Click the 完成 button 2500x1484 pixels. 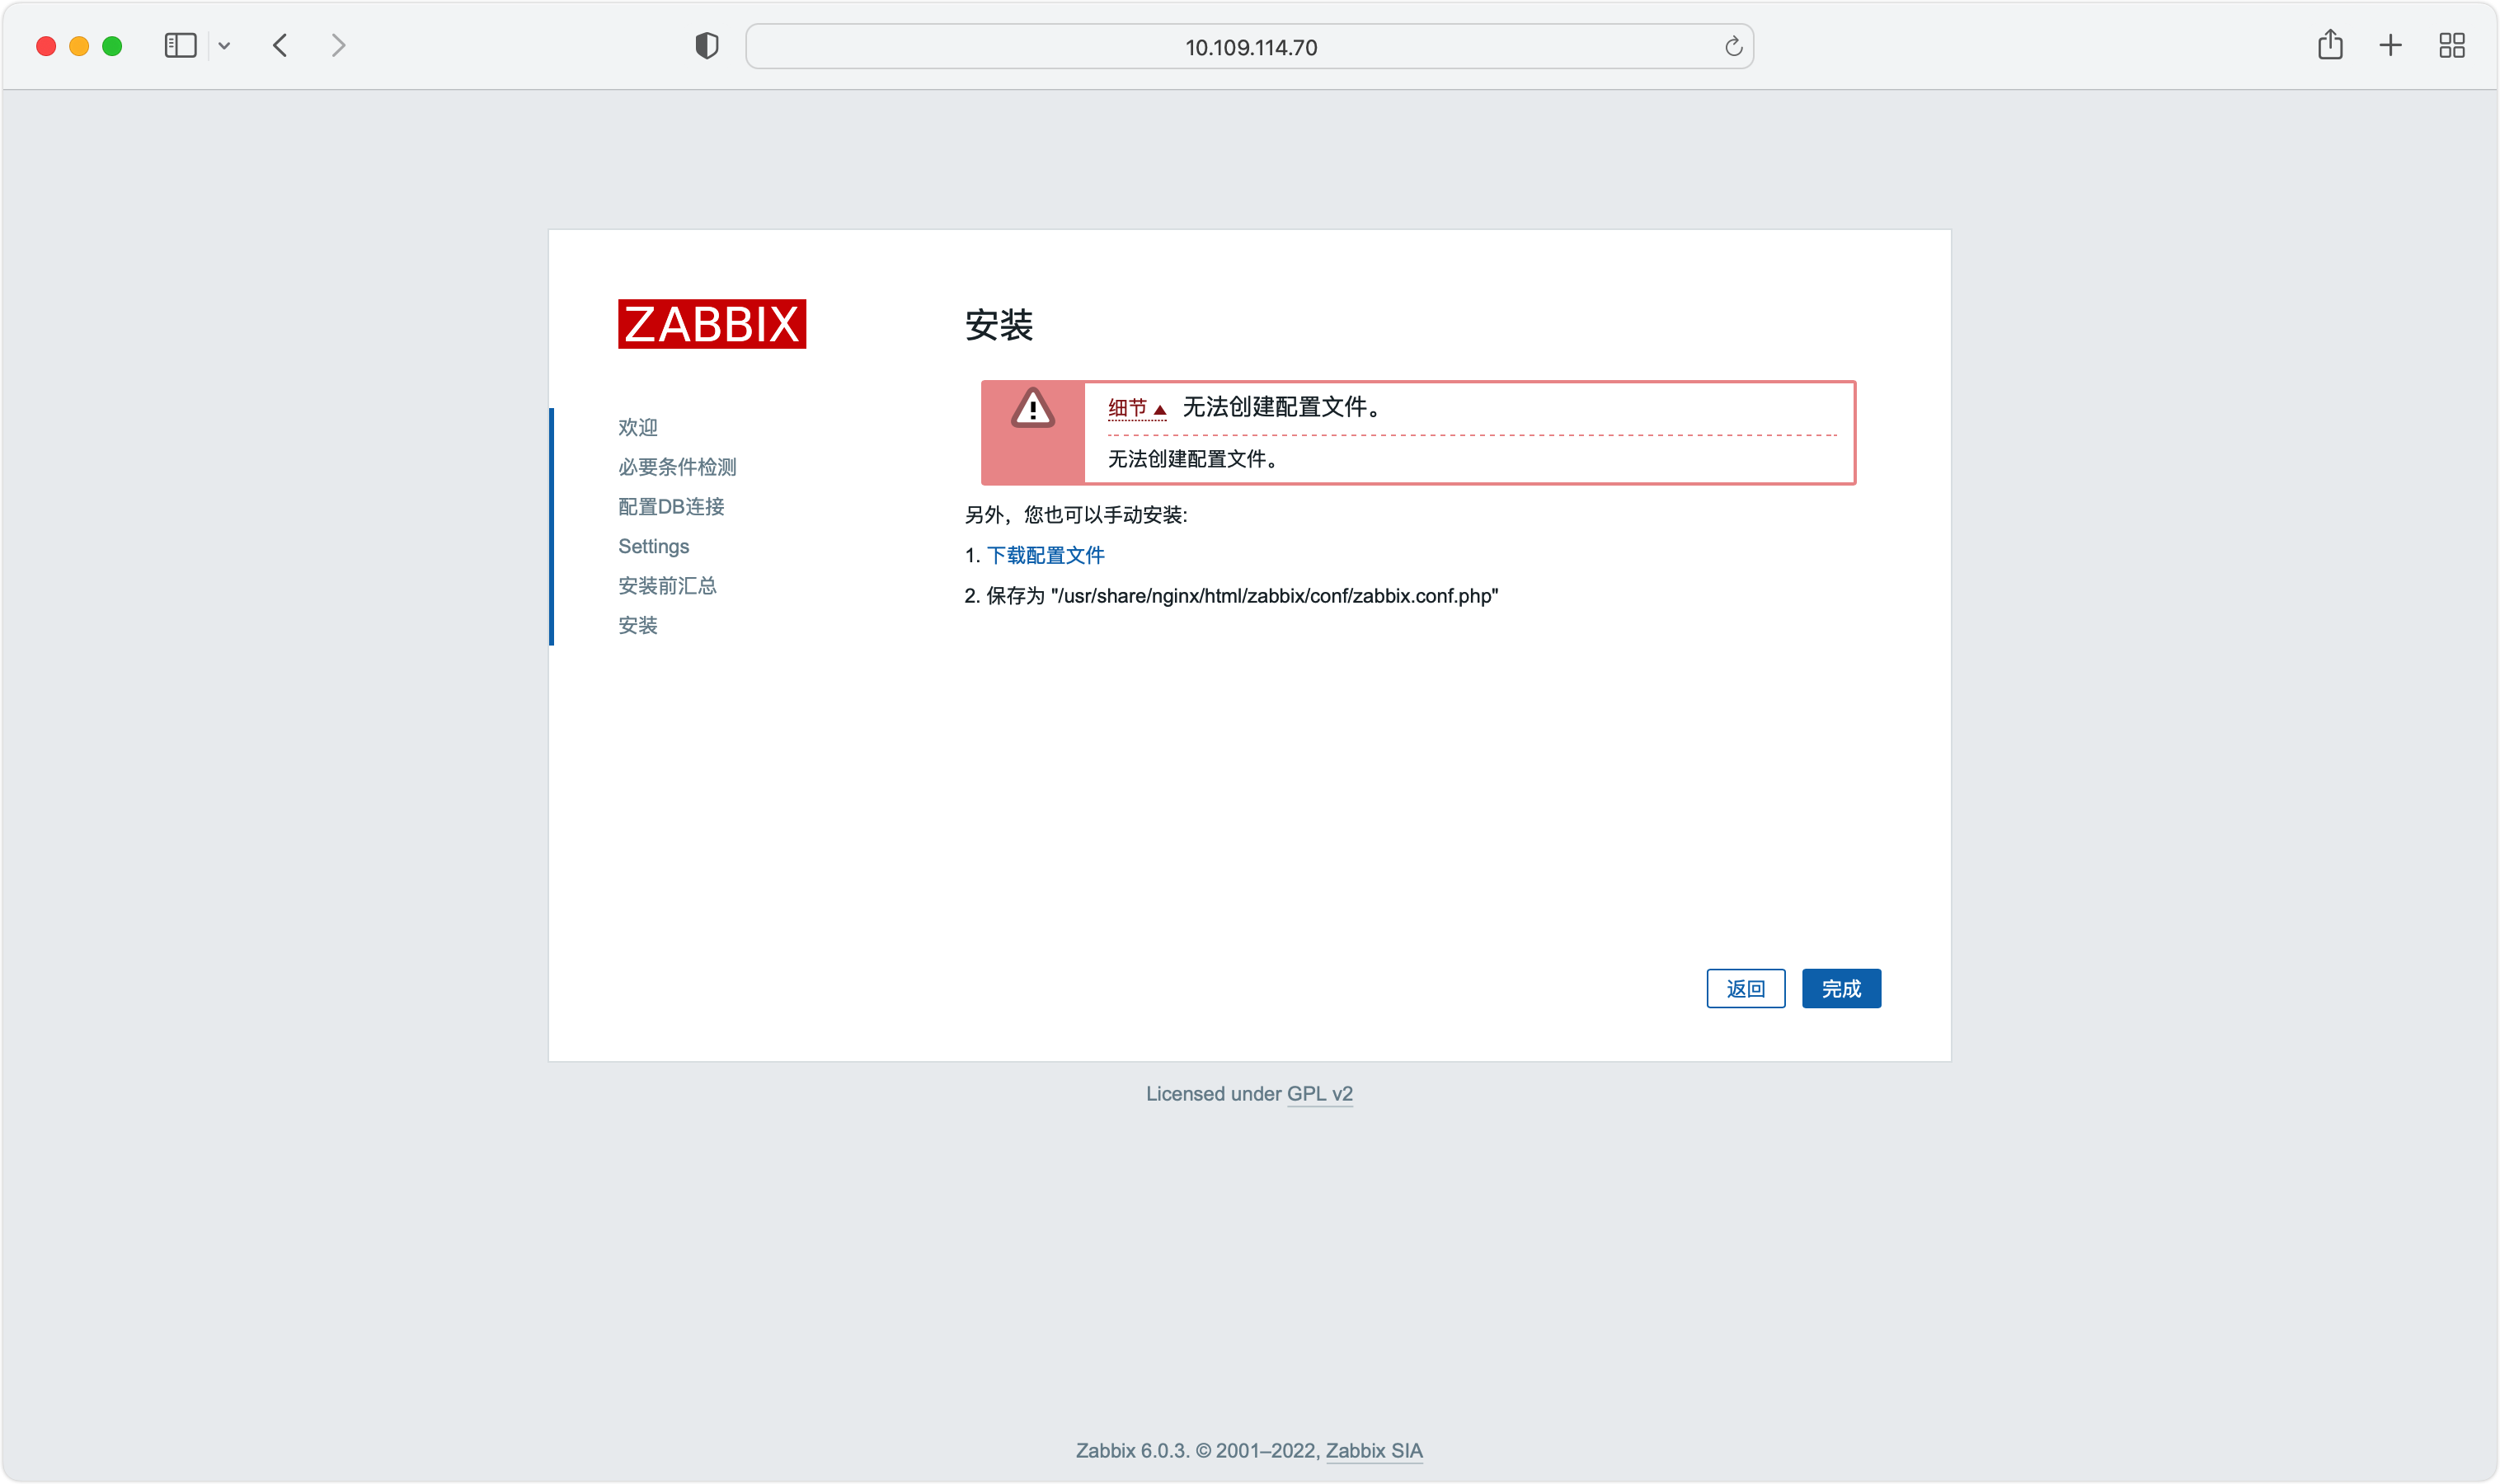1841,988
